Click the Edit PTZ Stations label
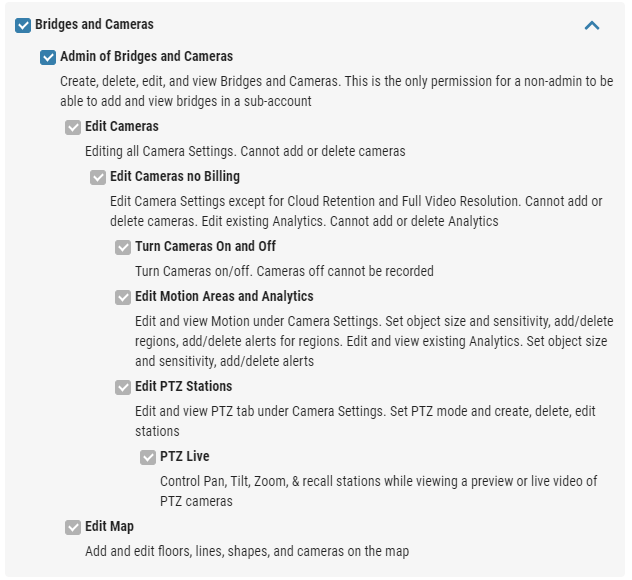Image resolution: width=632 pixels, height=580 pixels. (183, 387)
